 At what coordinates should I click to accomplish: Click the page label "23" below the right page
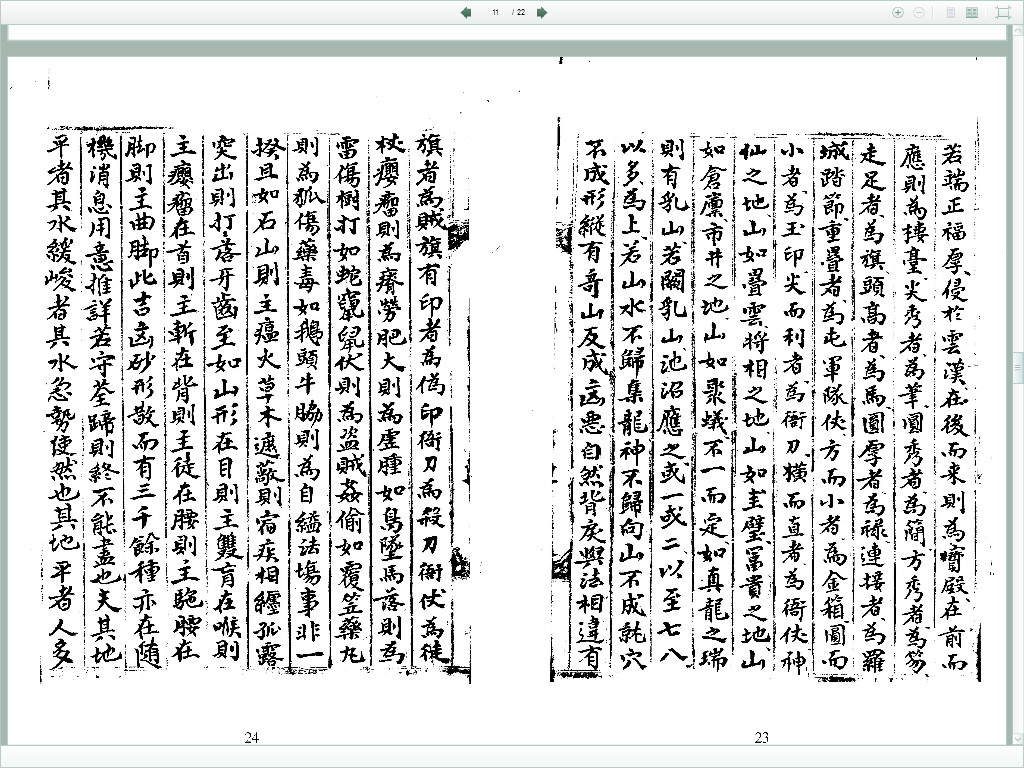(x=762, y=738)
